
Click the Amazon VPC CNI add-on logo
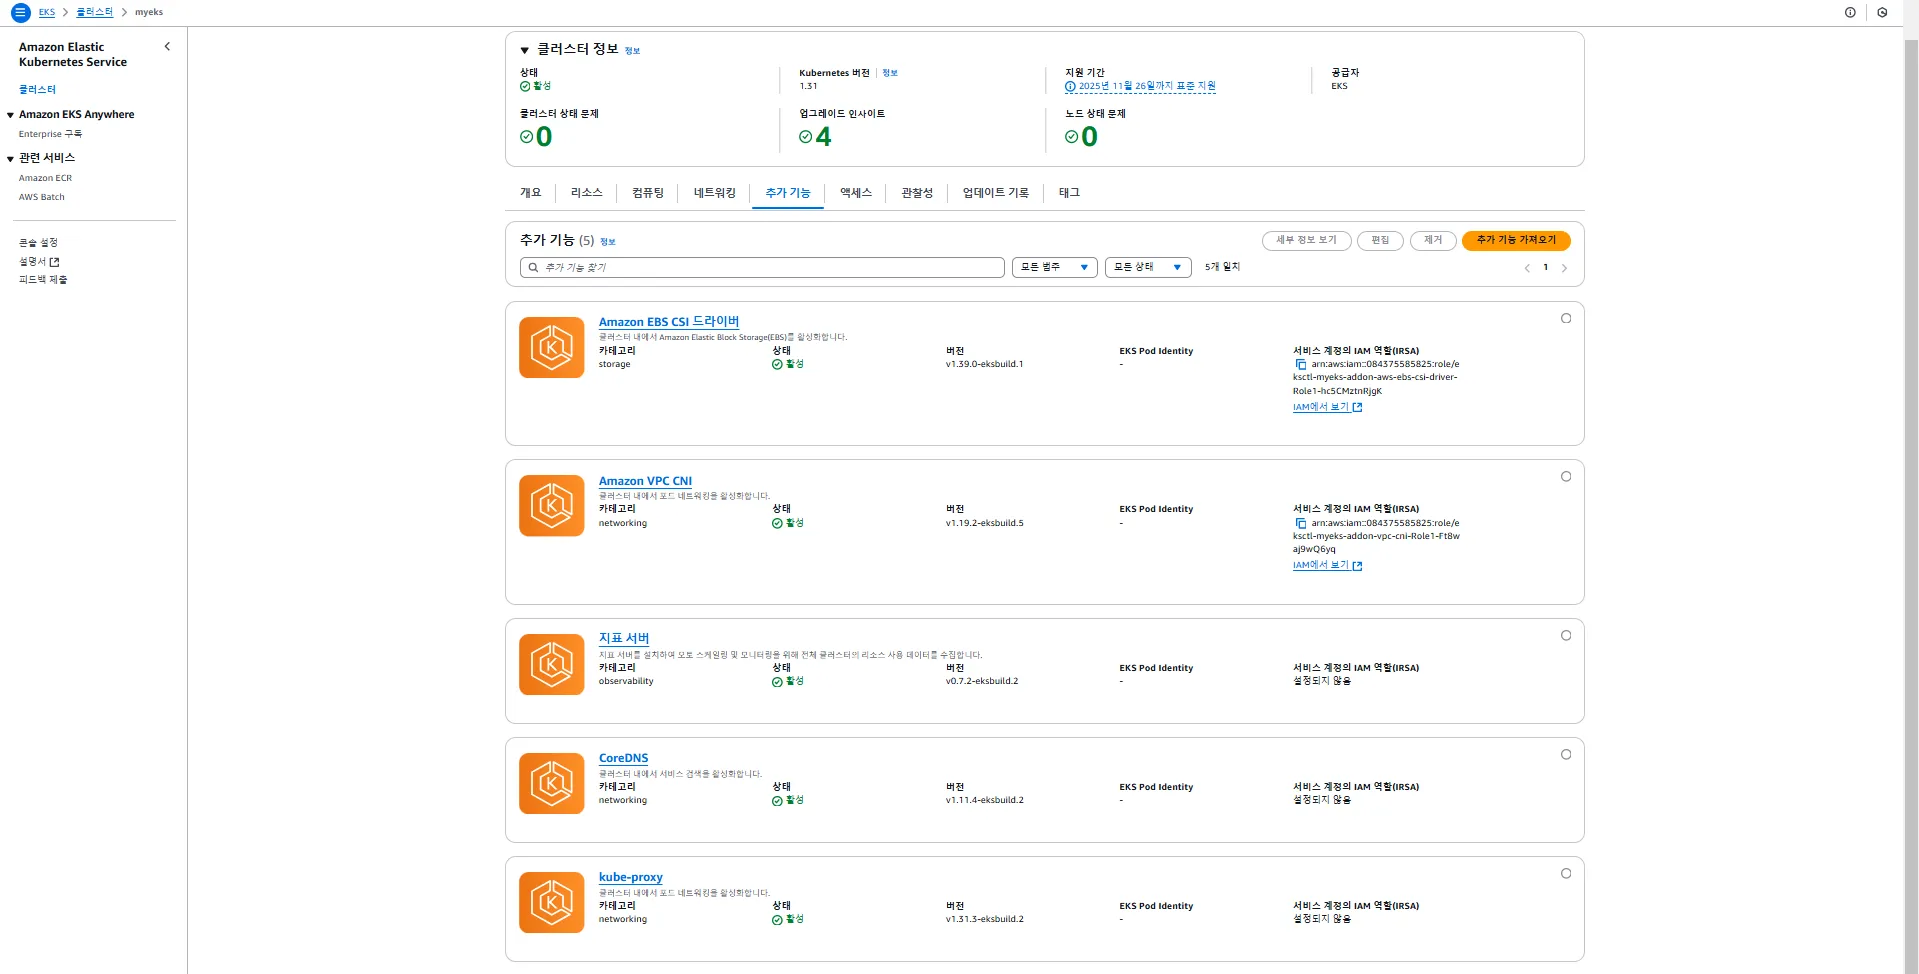[x=551, y=506]
